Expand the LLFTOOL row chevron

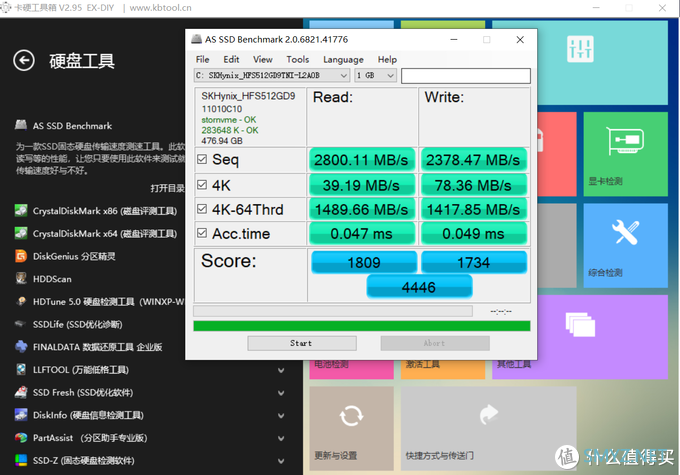[x=281, y=370]
